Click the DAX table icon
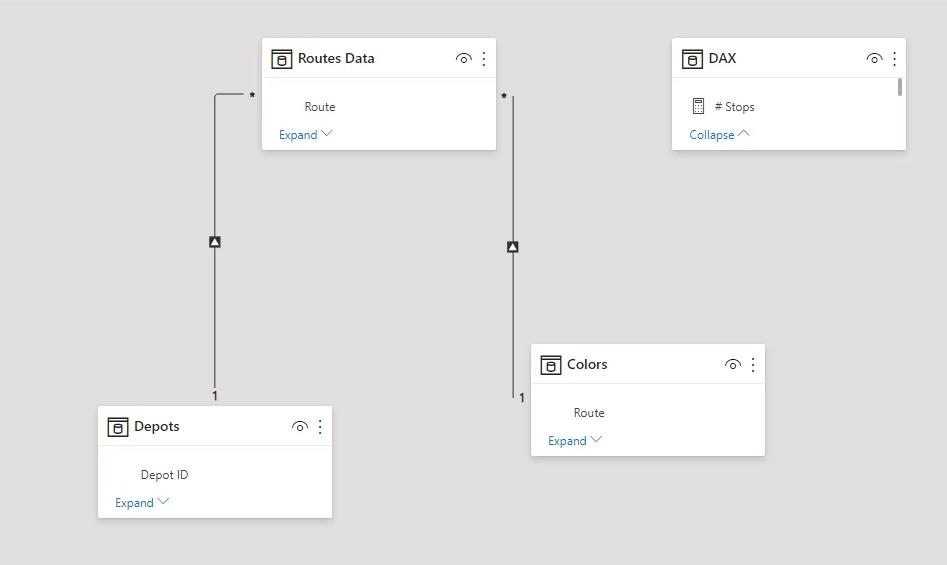The image size is (947, 565). coord(692,59)
